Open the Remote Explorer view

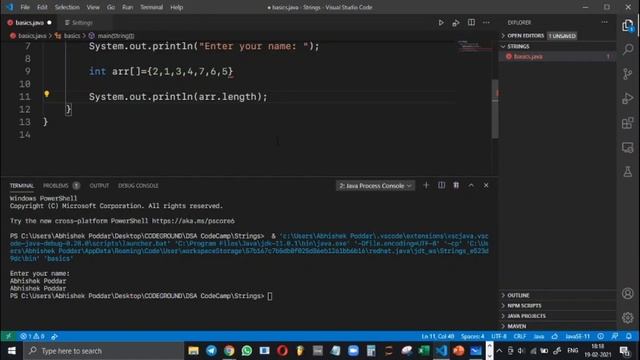point(628,147)
